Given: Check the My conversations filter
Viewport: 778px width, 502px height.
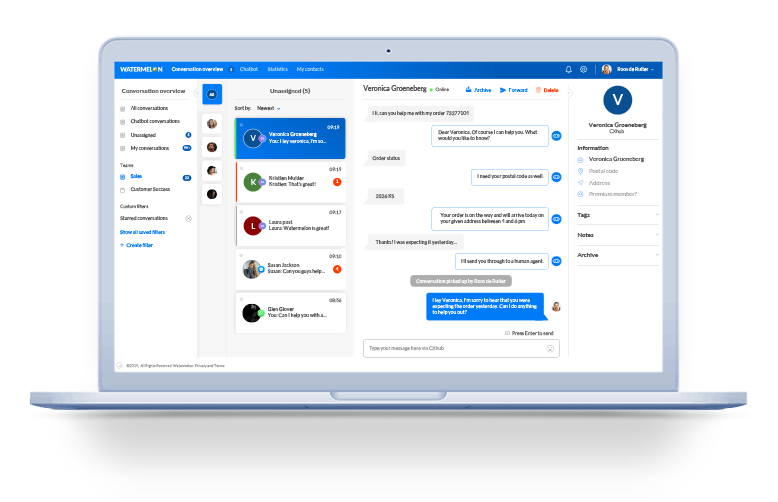Looking at the screenshot, I should 123,148.
